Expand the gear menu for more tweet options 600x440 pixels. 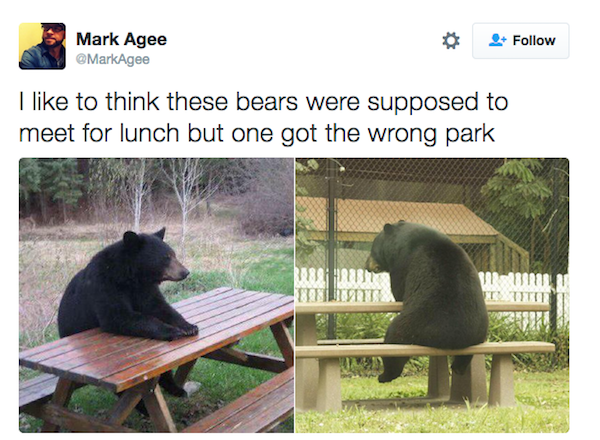451,41
